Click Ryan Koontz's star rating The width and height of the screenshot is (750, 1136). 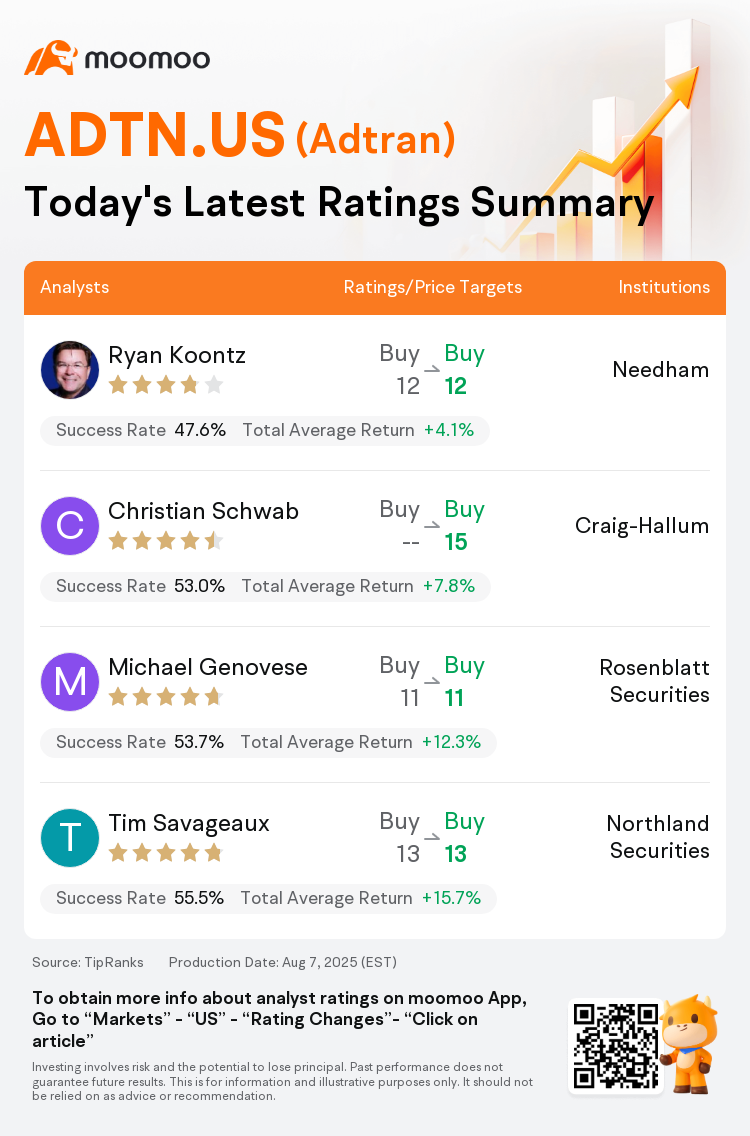click(165, 385)
